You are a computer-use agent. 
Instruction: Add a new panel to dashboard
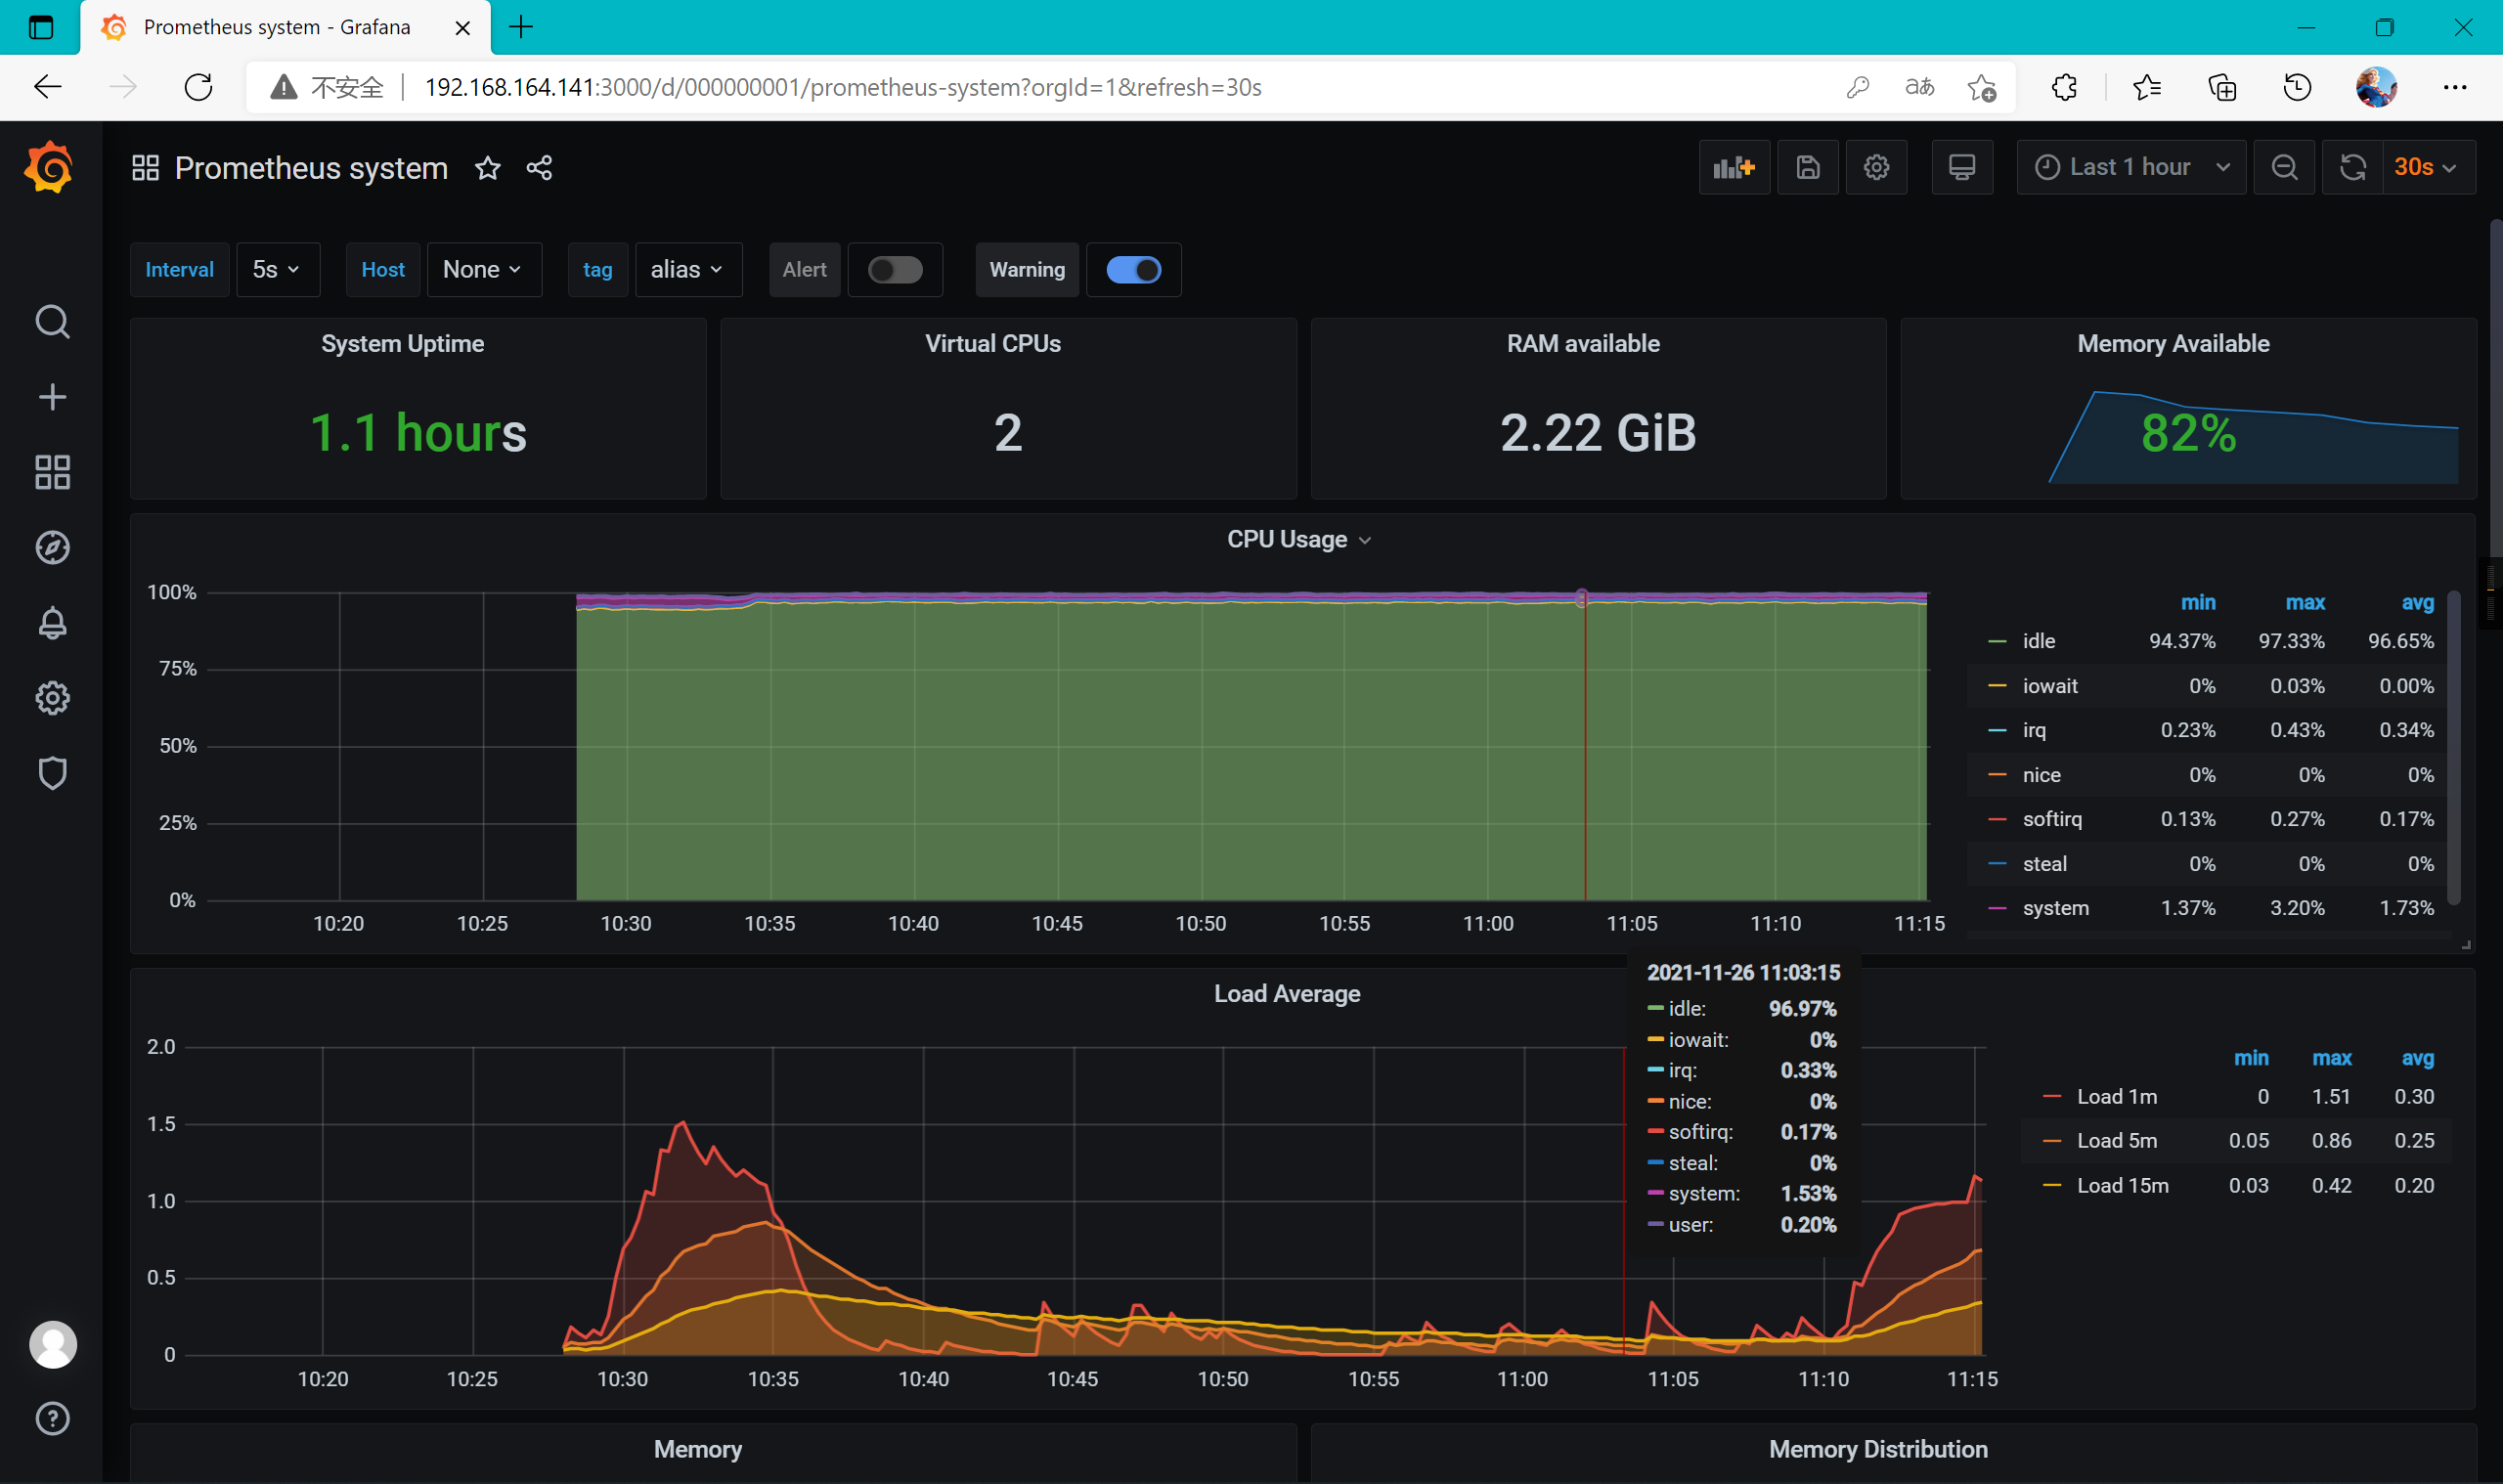click(x=1734, y=167)
